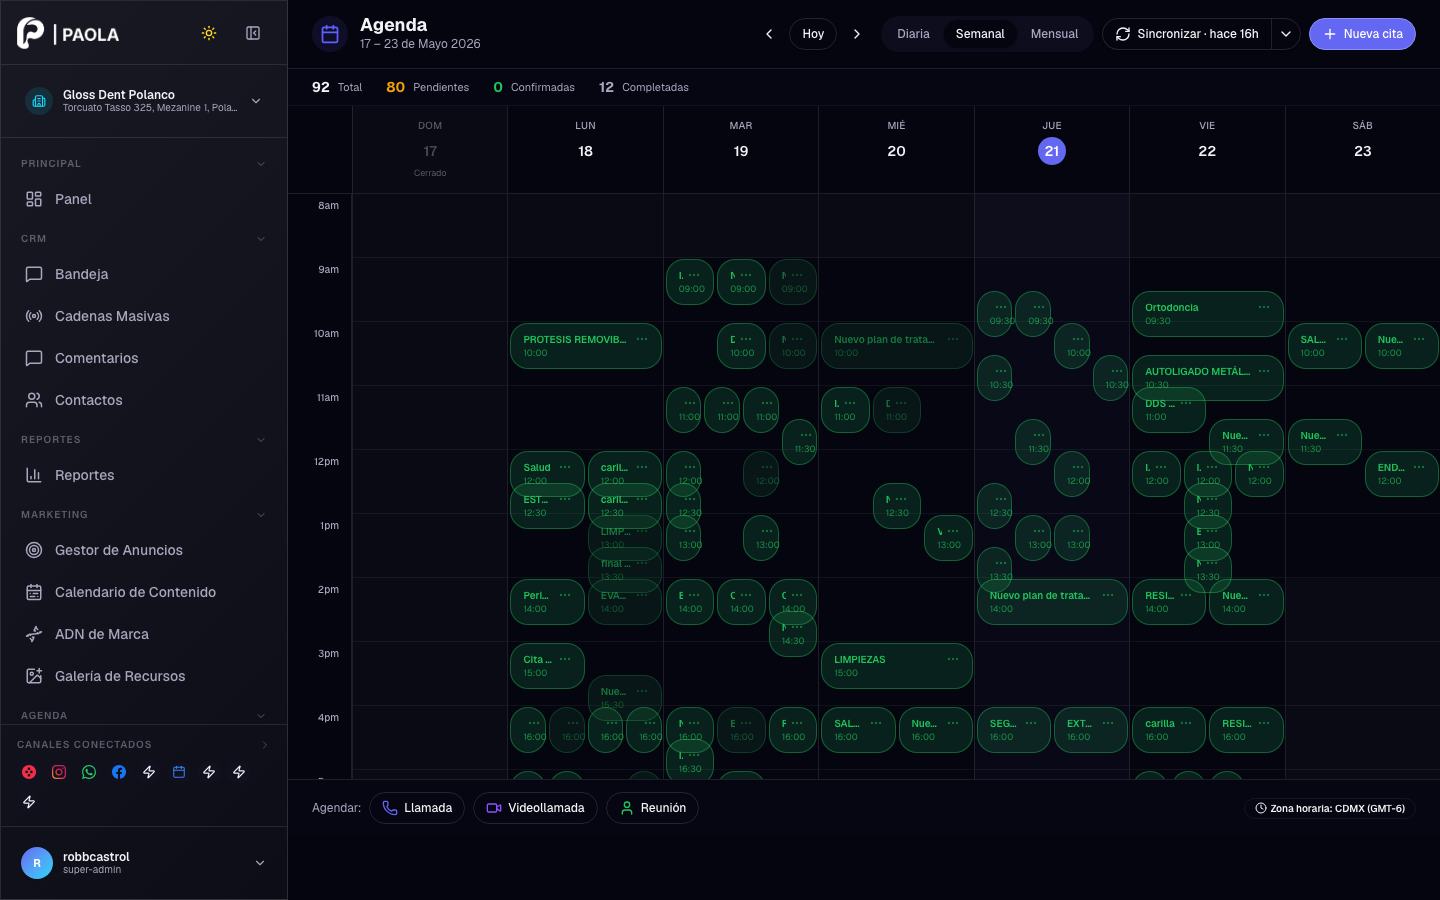This screenshot has height=900, width=1440.
Task: Open options on Nuevo plan de trata 14:00
Action: 1108,595
